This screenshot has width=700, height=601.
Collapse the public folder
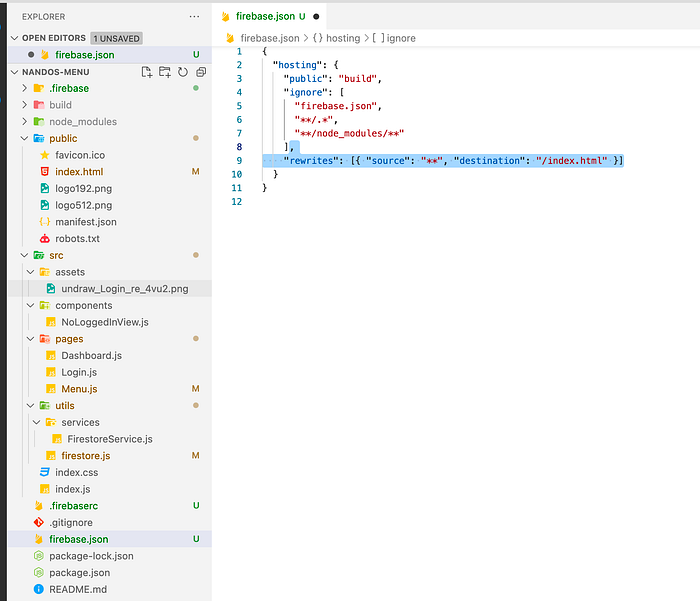pos(25,138)
